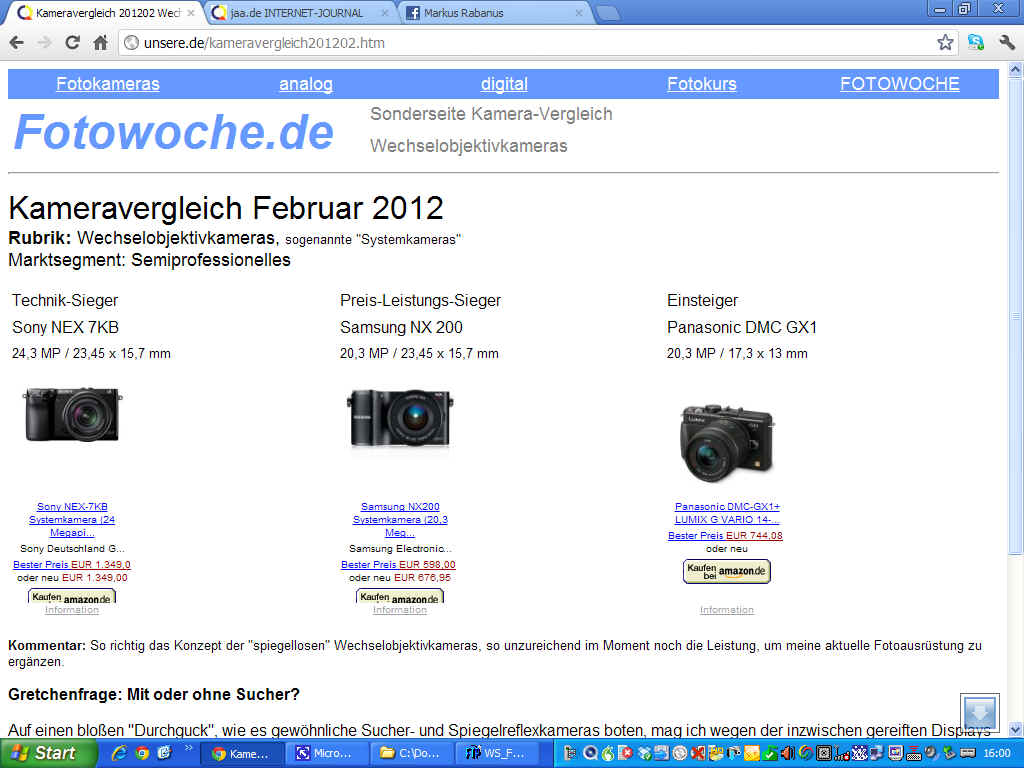The width and height of the screenshot is (1024, 768).
Task: Click the address bar URL field
Action: [520, 43]
